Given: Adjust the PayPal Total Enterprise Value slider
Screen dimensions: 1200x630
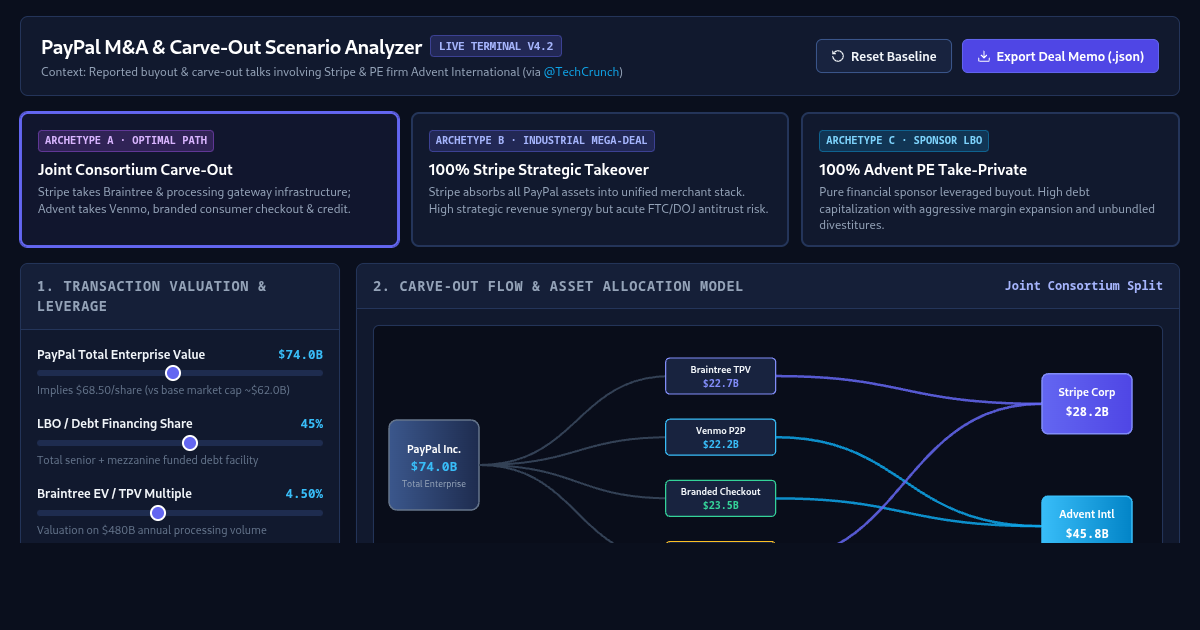Looking at the screenshot, I should (180, 373).
